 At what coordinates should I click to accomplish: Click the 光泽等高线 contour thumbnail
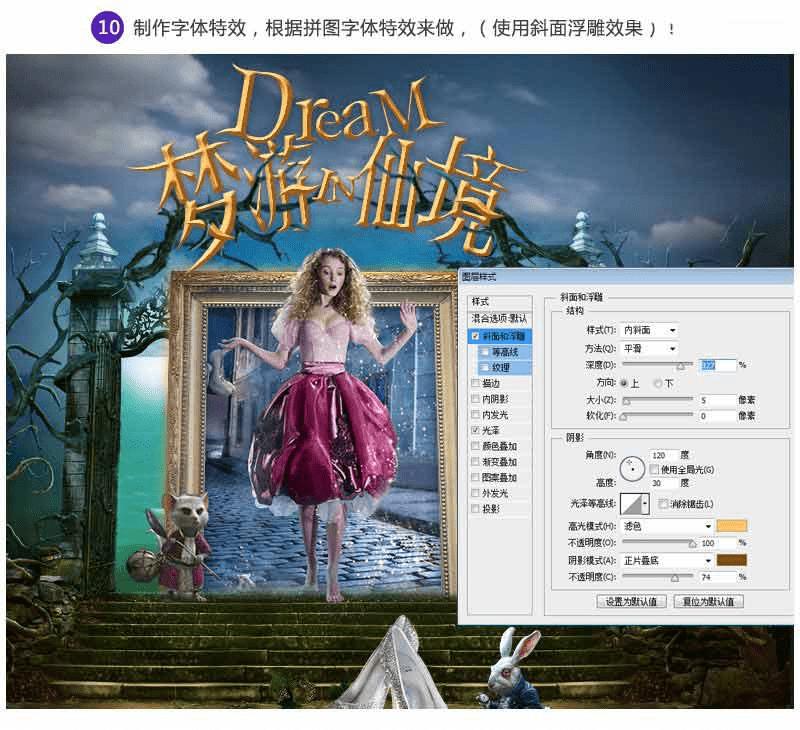631,504
